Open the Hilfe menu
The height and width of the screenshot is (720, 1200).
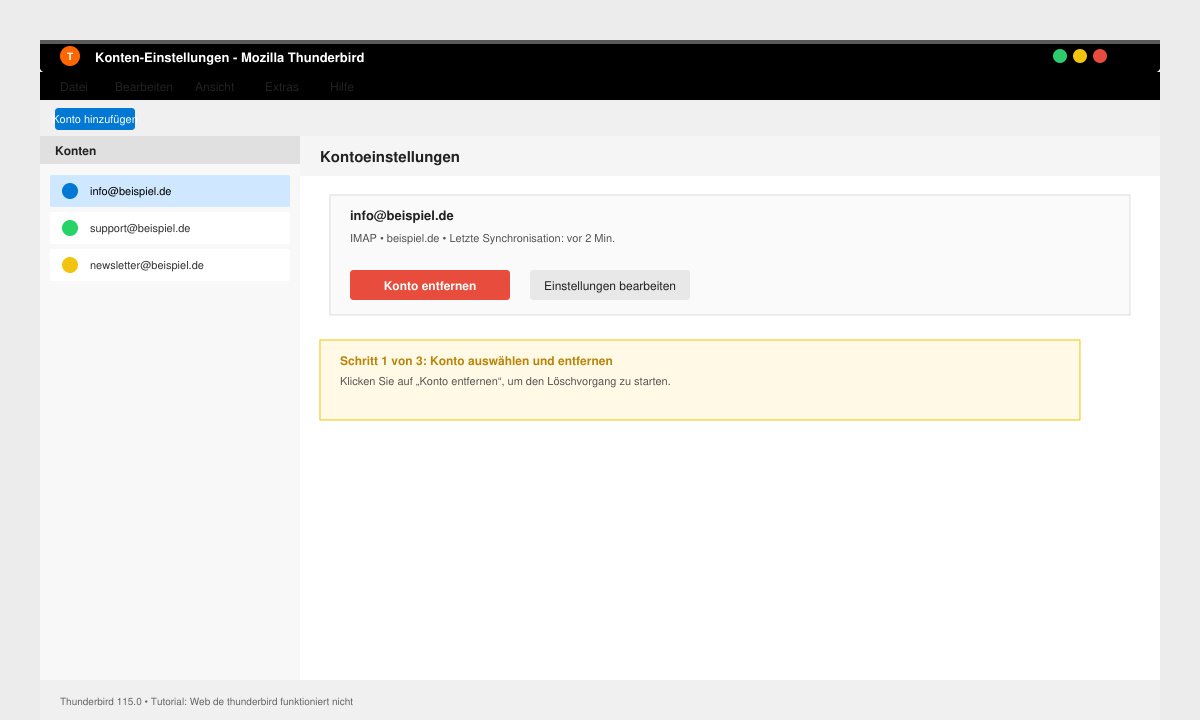coord(342,87)
